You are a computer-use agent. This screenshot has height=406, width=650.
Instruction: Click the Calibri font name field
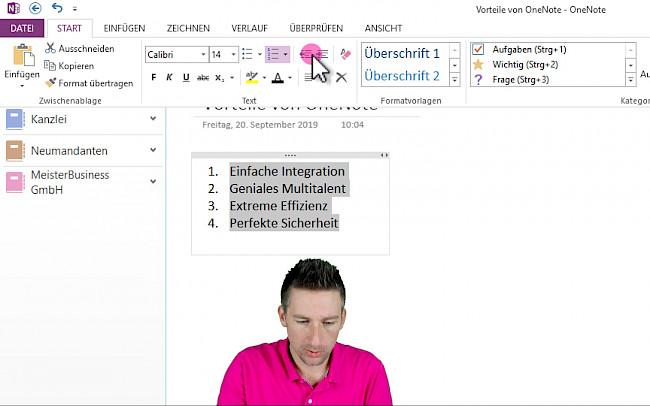click(x=172, y=54)
